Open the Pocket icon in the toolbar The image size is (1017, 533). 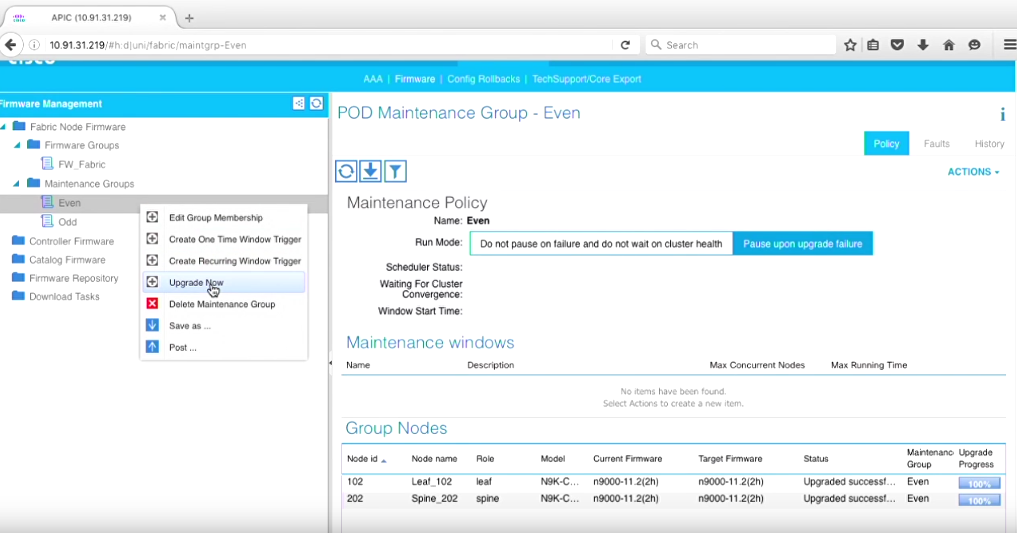898,45
